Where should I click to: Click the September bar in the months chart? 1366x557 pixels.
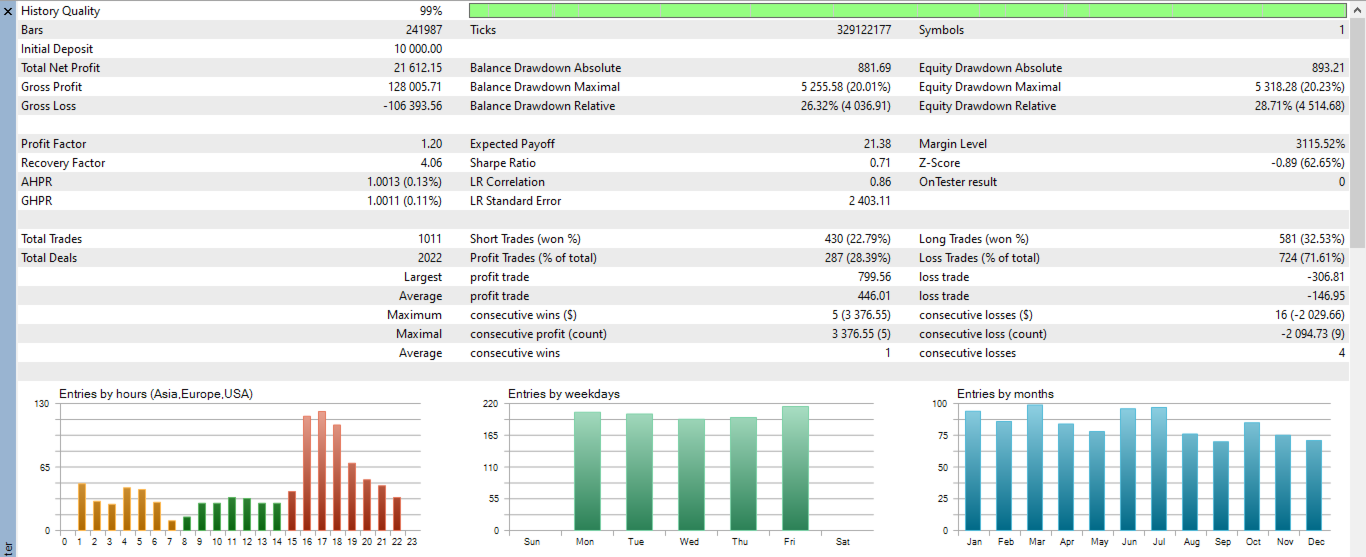pos(1221,486)
